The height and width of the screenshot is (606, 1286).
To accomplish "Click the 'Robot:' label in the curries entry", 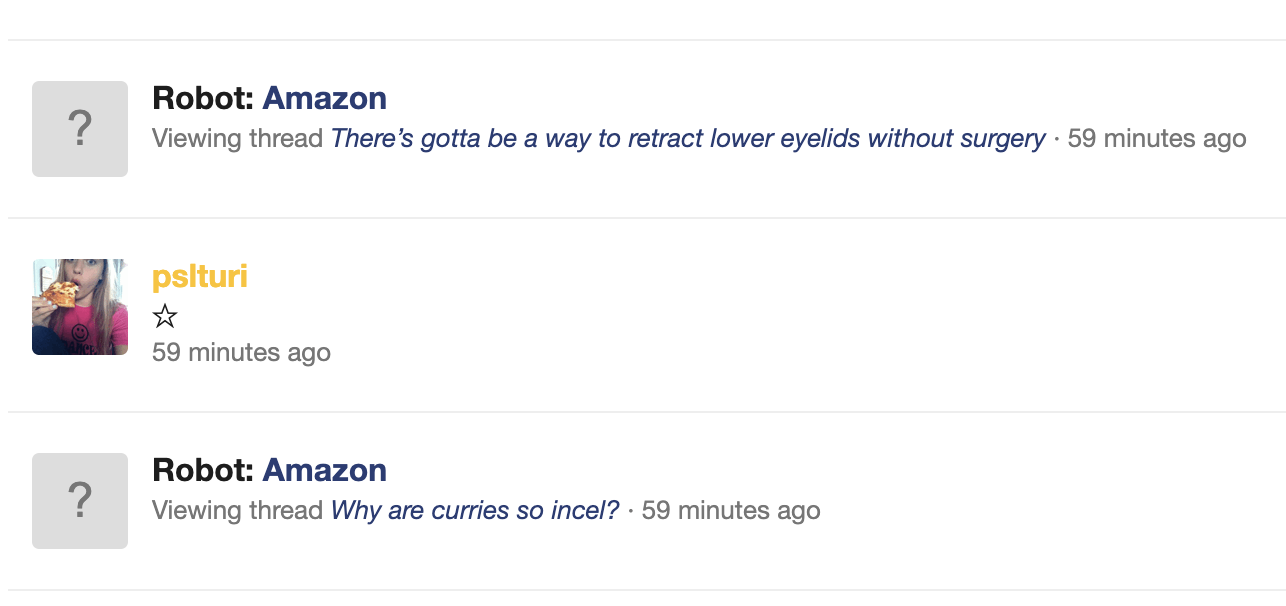I will (x=203, y=470).
